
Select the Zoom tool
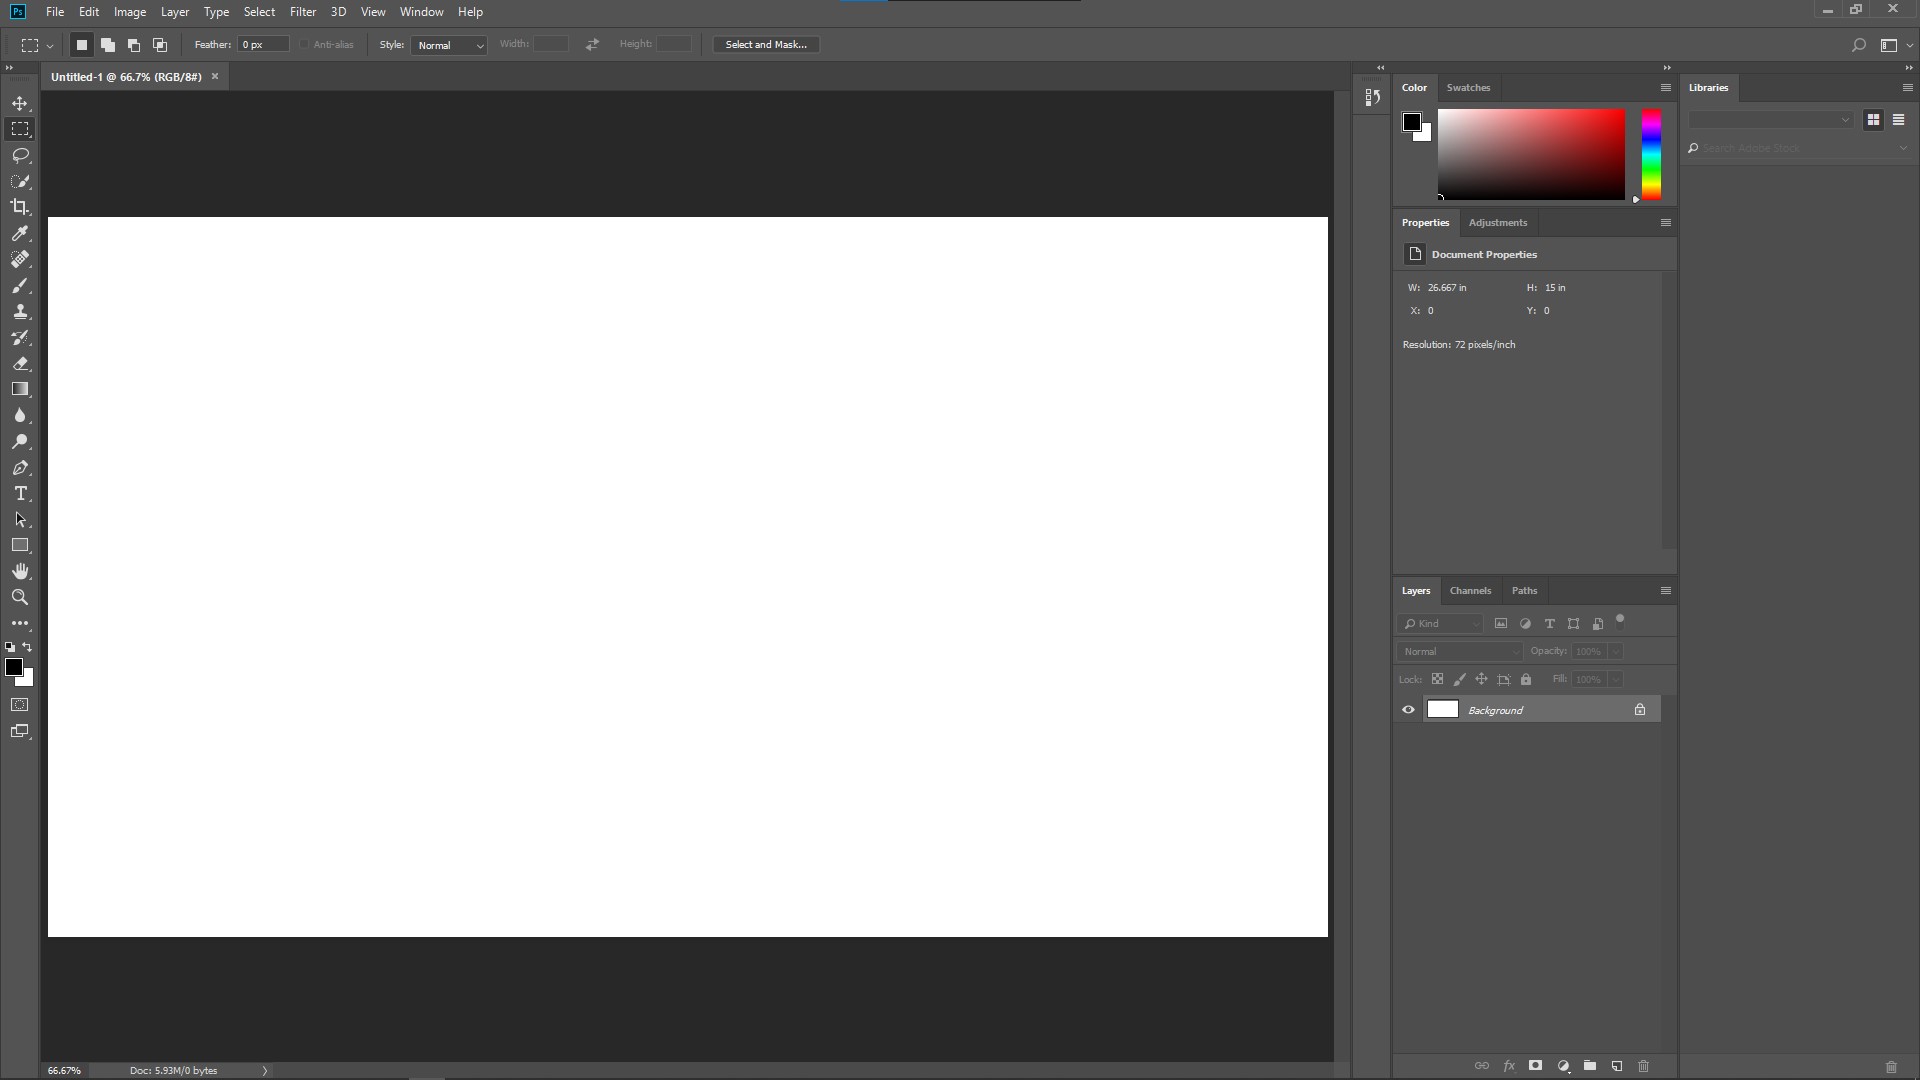pyautogui.click(x=20, y=597)
